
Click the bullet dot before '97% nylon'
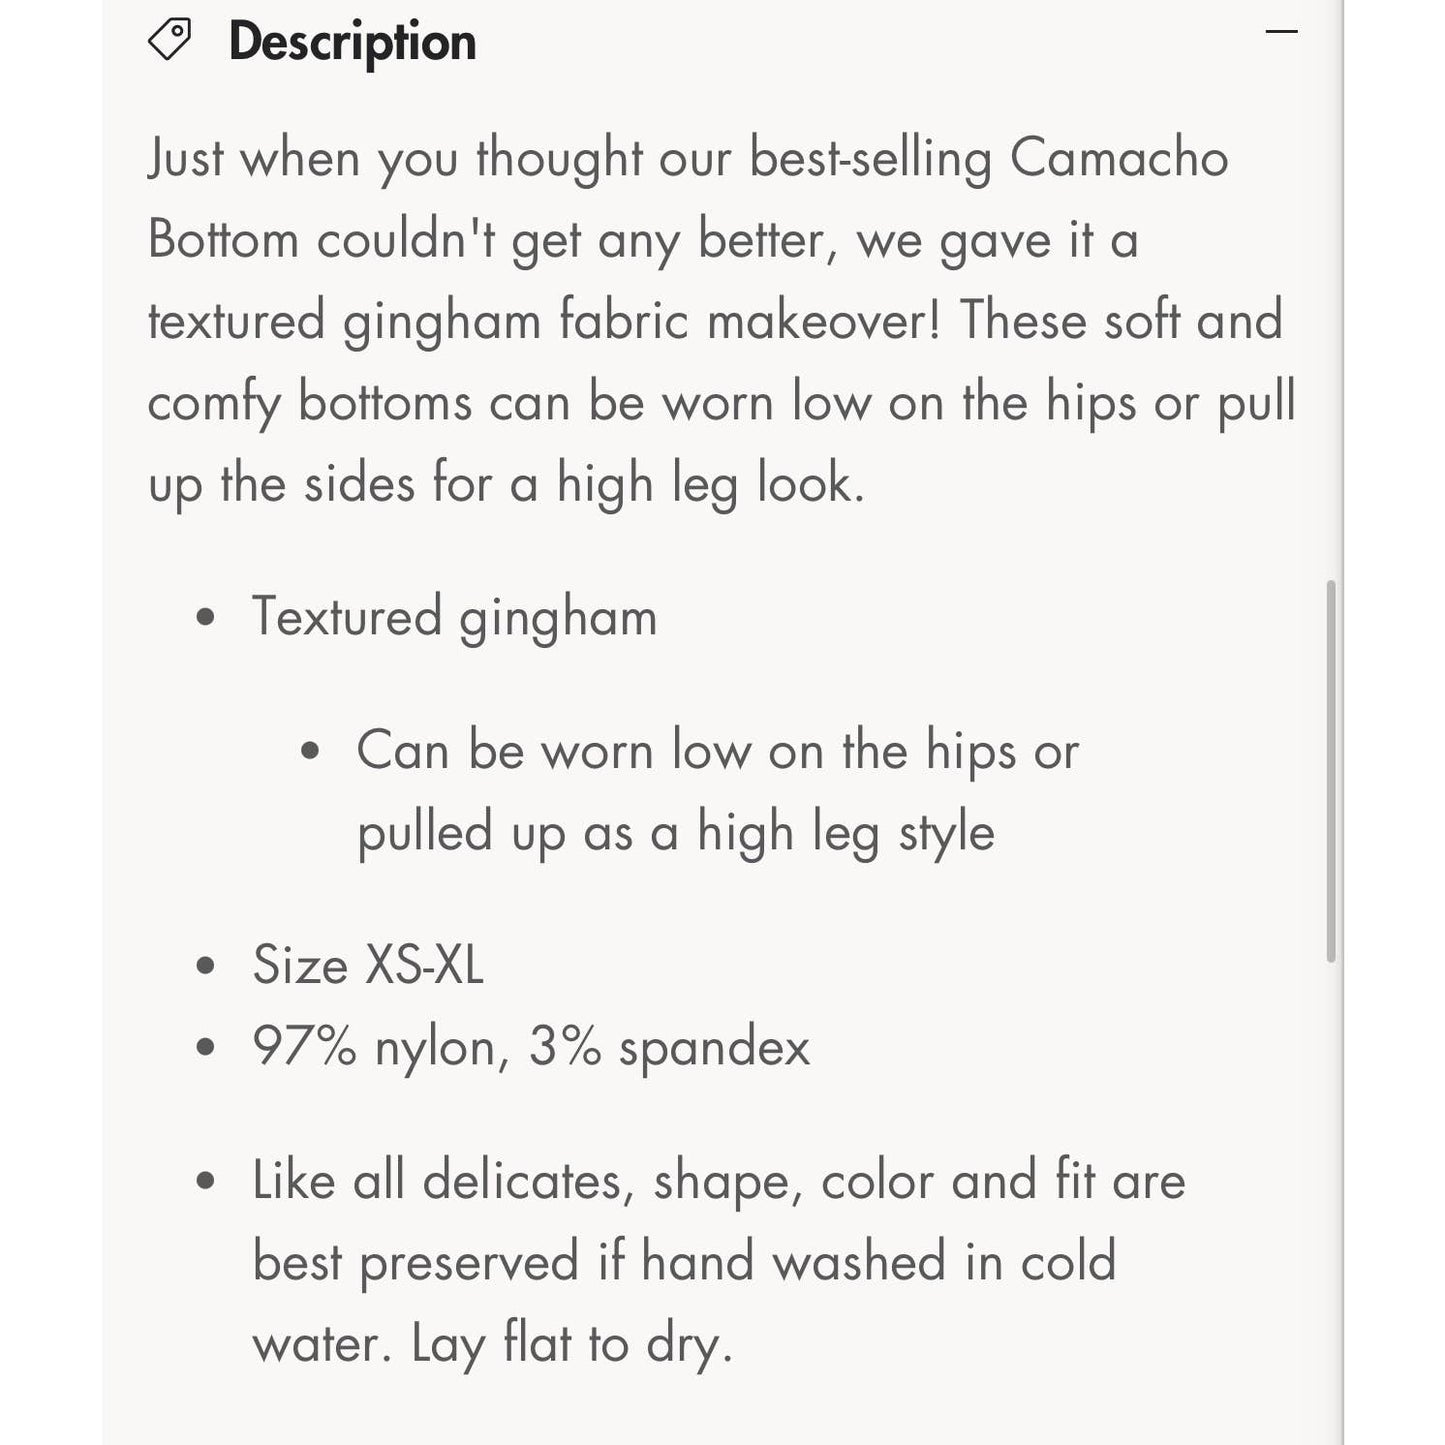click(206, 1048)
